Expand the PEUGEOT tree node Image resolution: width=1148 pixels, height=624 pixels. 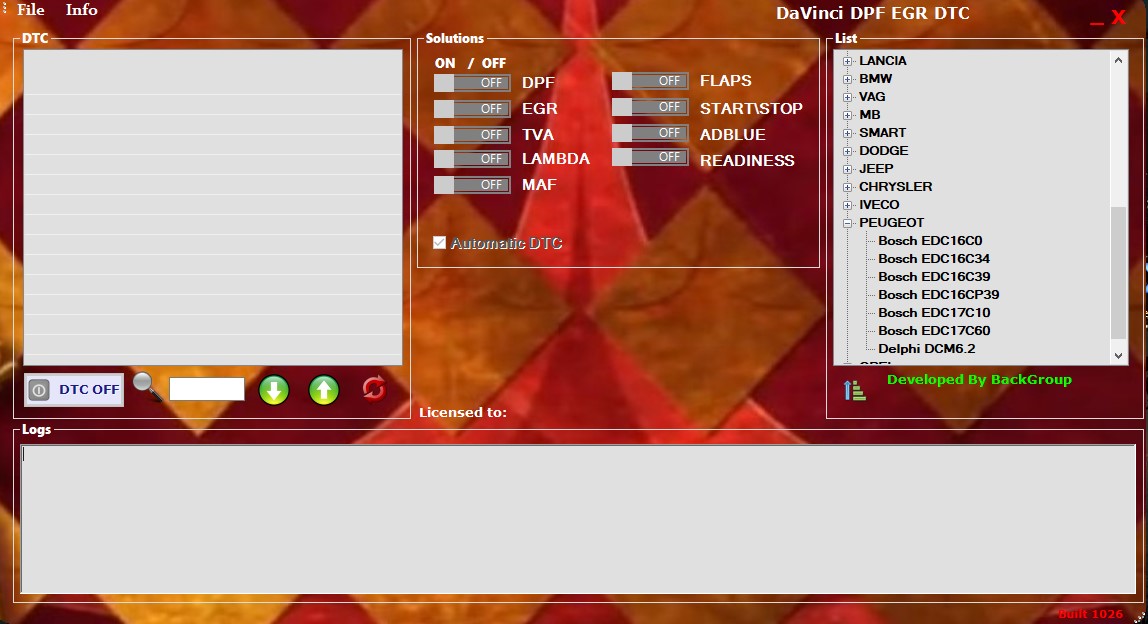pyautogui.click(x=848, y=222)
